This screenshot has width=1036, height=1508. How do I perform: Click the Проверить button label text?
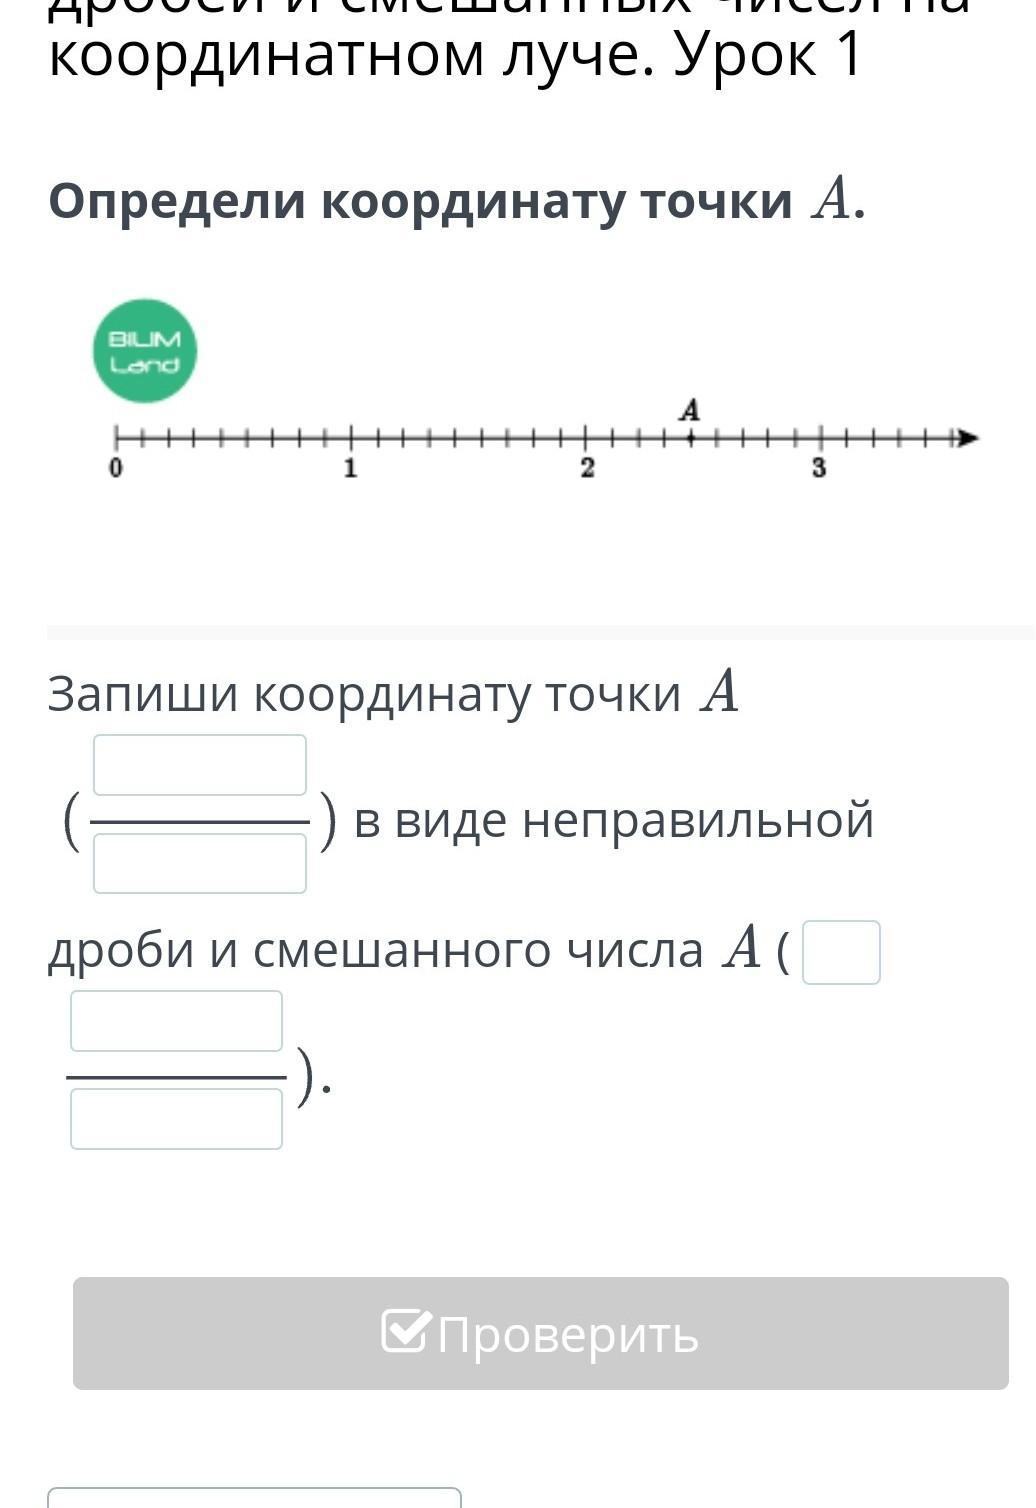[568, 1334]
